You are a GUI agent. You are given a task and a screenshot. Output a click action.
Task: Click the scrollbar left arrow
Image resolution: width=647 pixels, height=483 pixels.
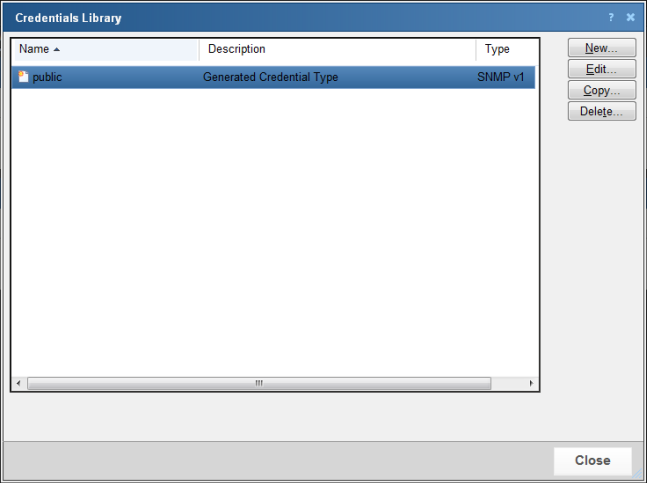coord(18,383)
